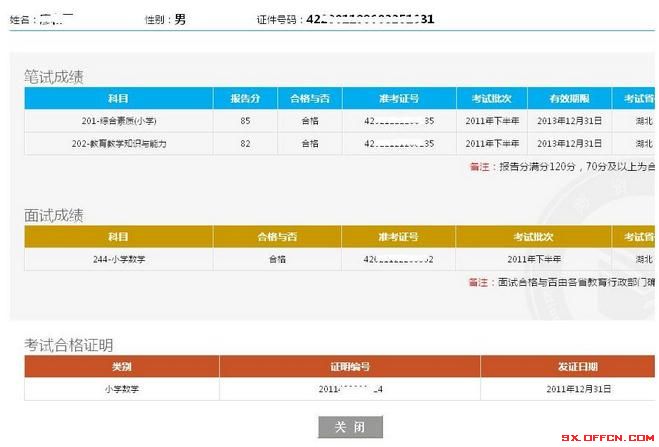Select the 244-小学数学 interview subject cell
The image size is (659, 447).
pyautogui.click(x=119, y=259)
